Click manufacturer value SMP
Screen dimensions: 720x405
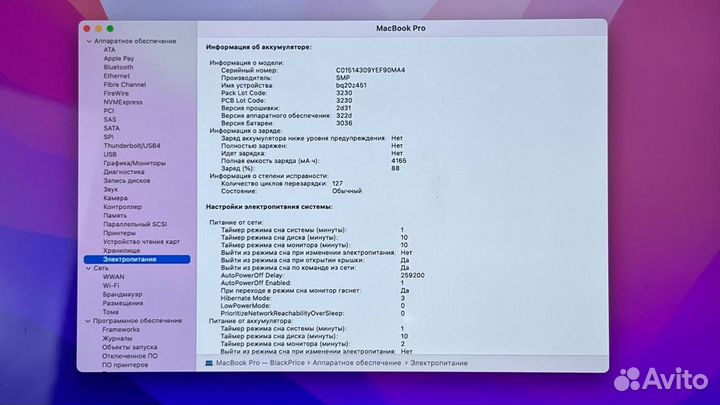[x=343, y=78]
